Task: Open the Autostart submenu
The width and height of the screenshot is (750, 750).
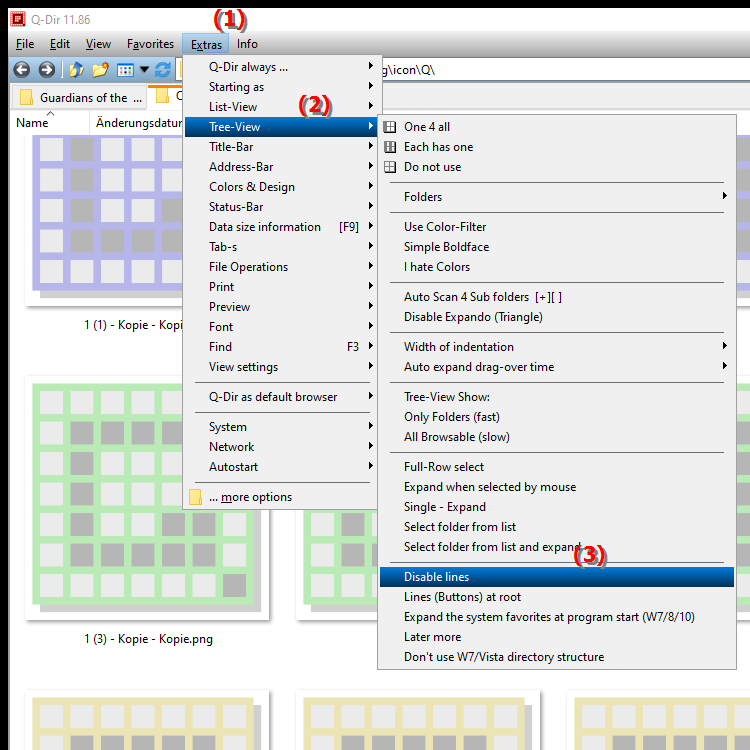Action: pos(280,467)
